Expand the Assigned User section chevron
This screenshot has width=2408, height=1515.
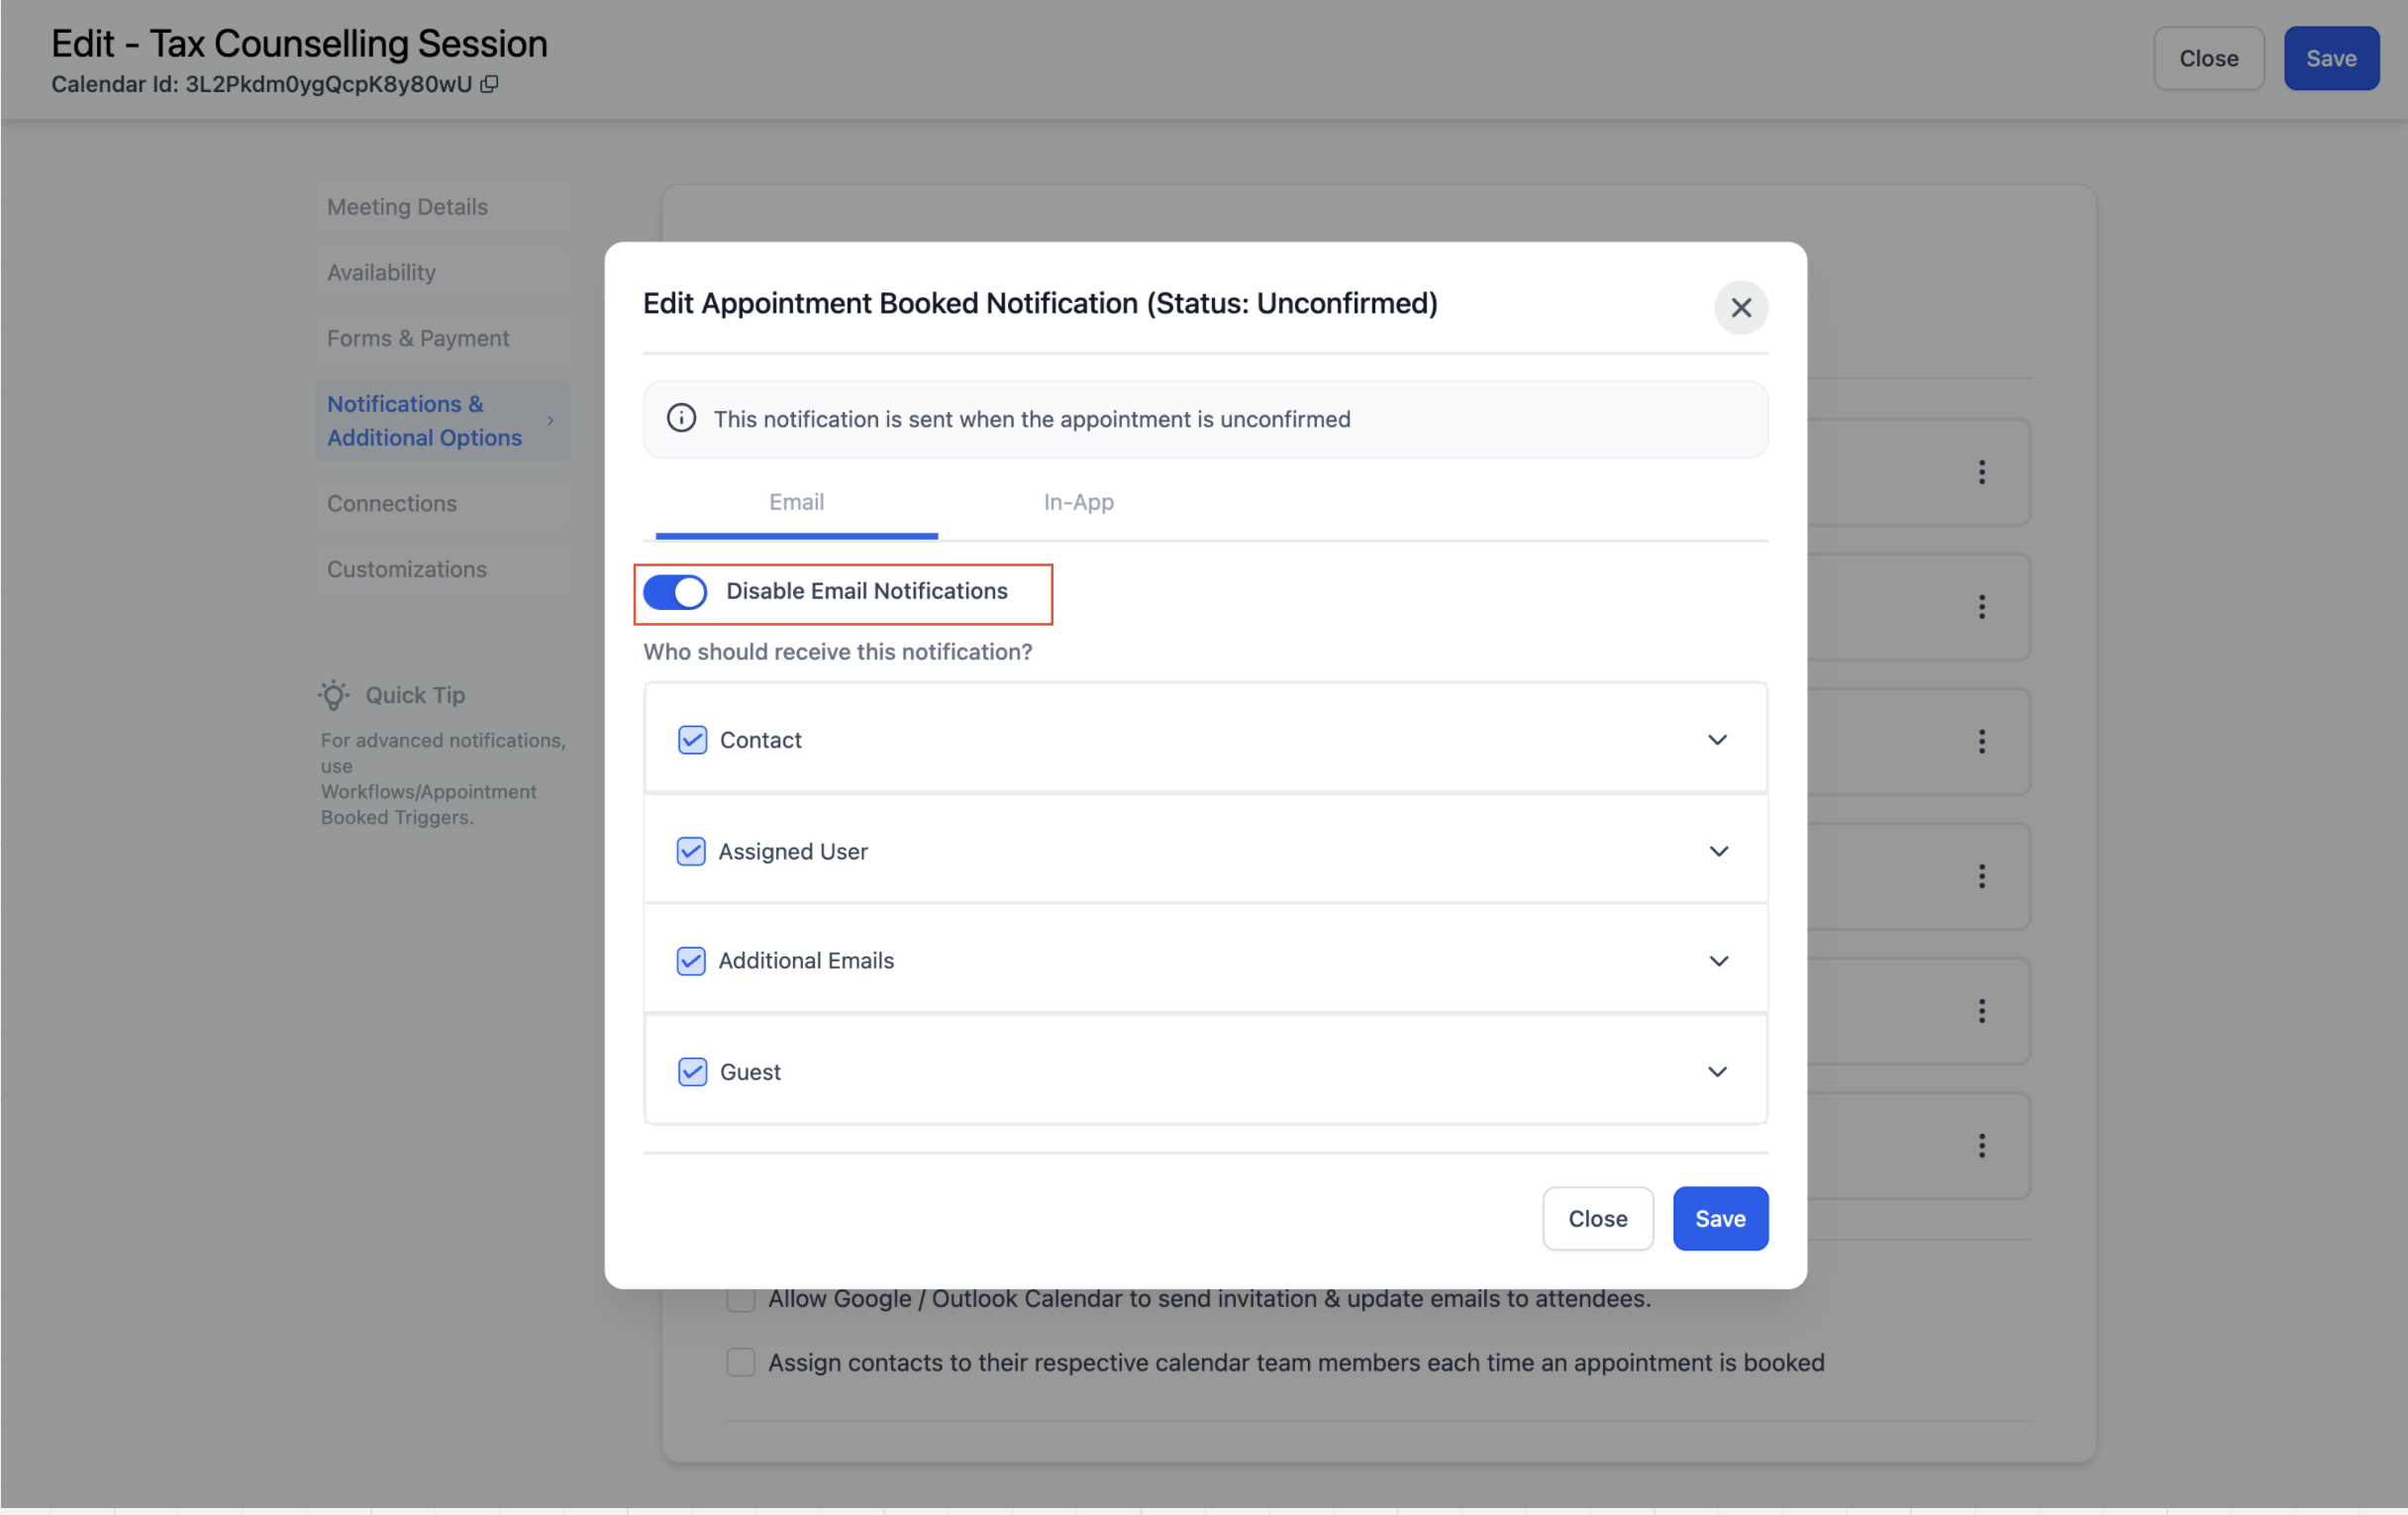pos(1718,851)
